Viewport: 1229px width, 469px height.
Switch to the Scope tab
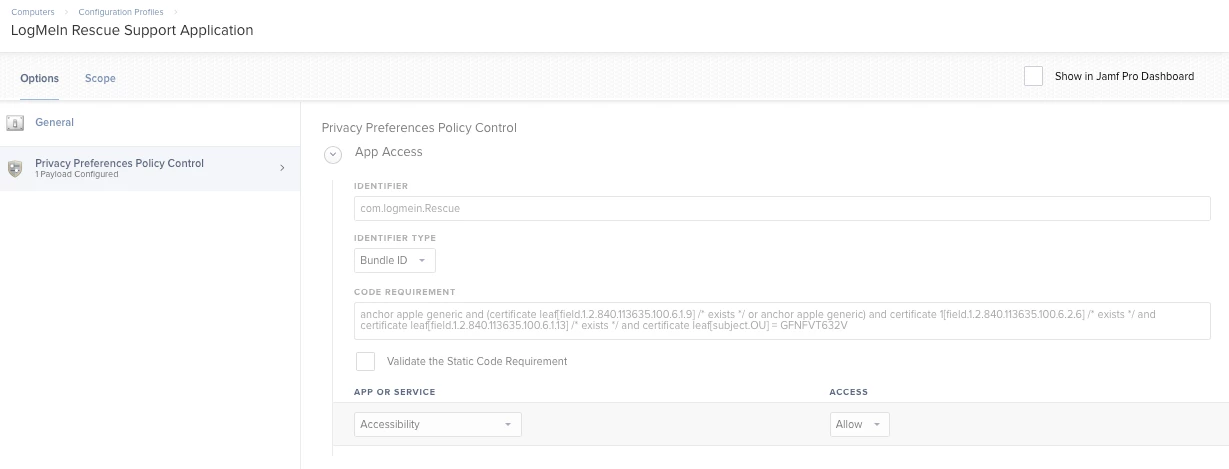click(x=100, y=78)
